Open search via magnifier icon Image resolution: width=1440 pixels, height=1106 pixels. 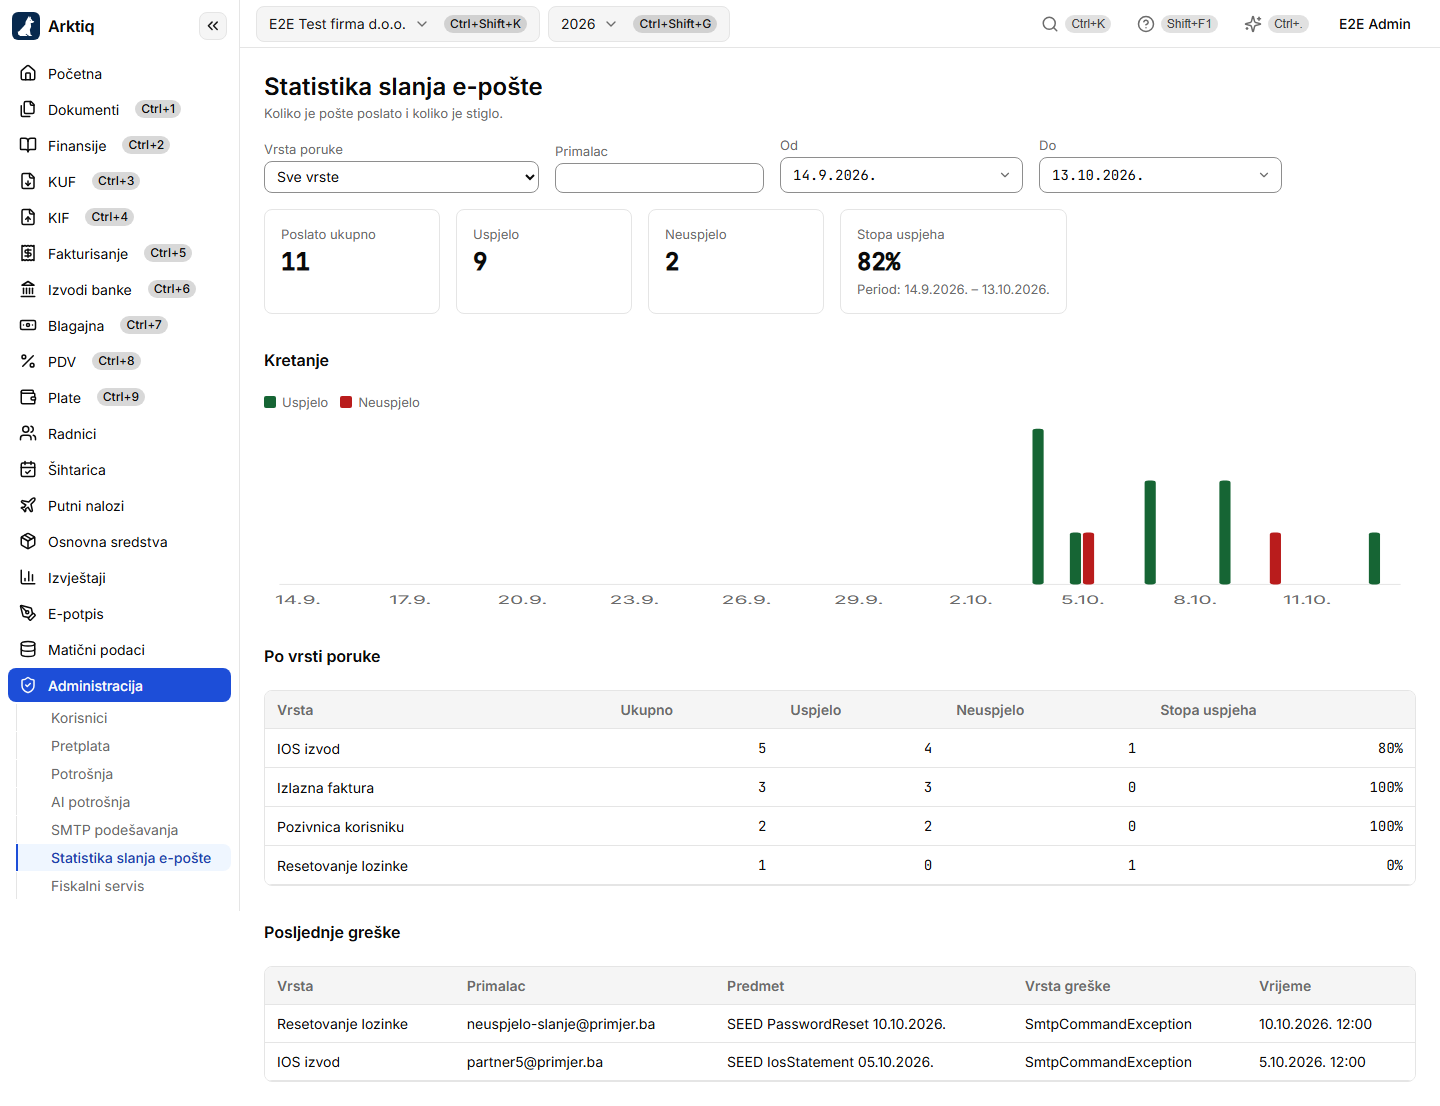coord(1050,24)
